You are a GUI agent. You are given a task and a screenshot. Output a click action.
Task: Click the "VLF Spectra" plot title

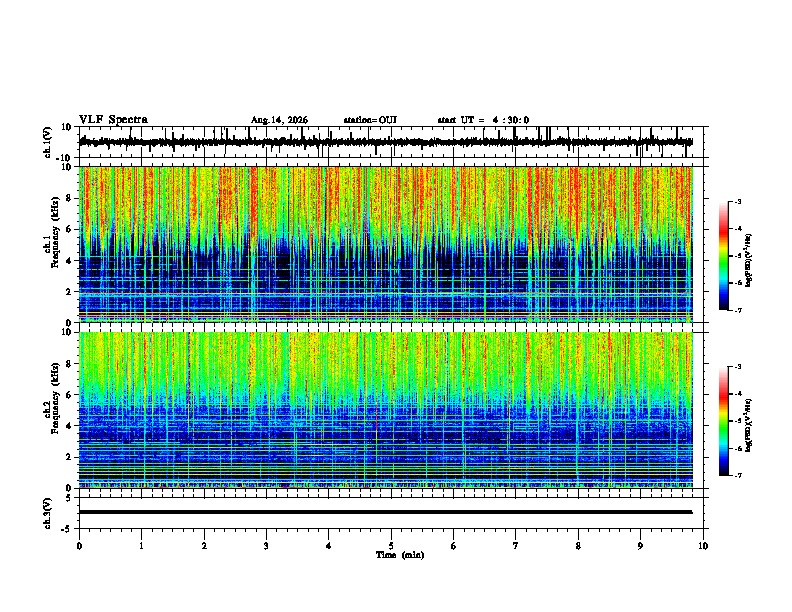tap(113, 120)
